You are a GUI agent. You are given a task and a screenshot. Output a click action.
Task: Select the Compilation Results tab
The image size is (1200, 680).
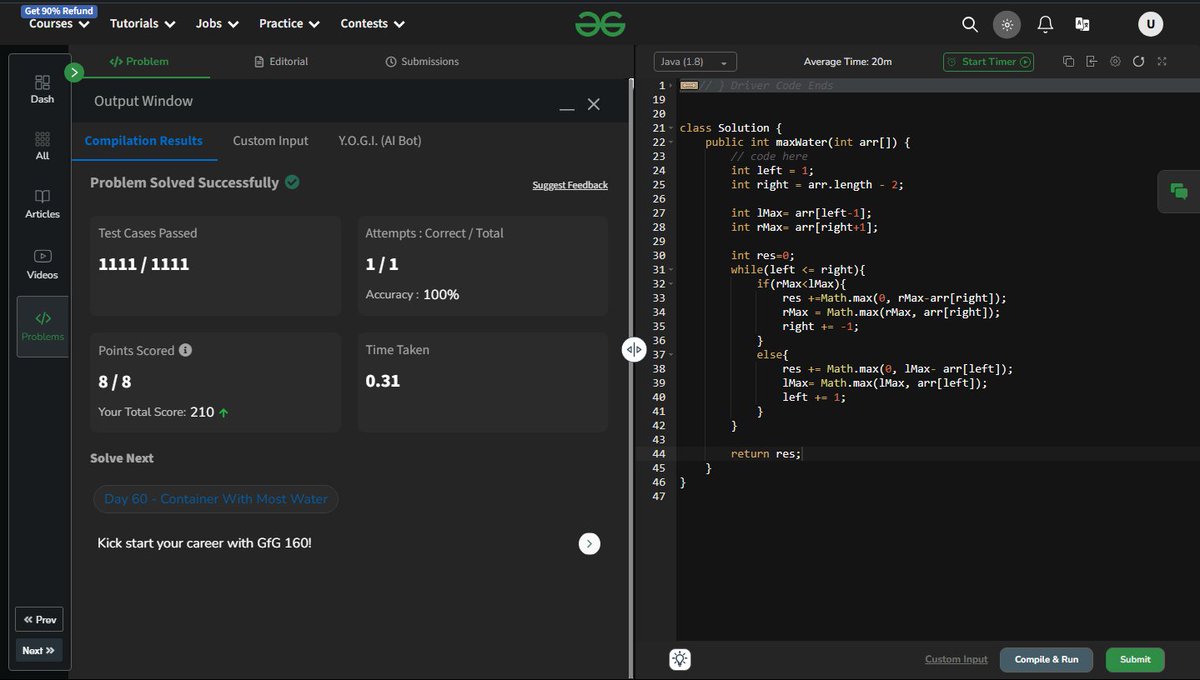coord(144,141)
